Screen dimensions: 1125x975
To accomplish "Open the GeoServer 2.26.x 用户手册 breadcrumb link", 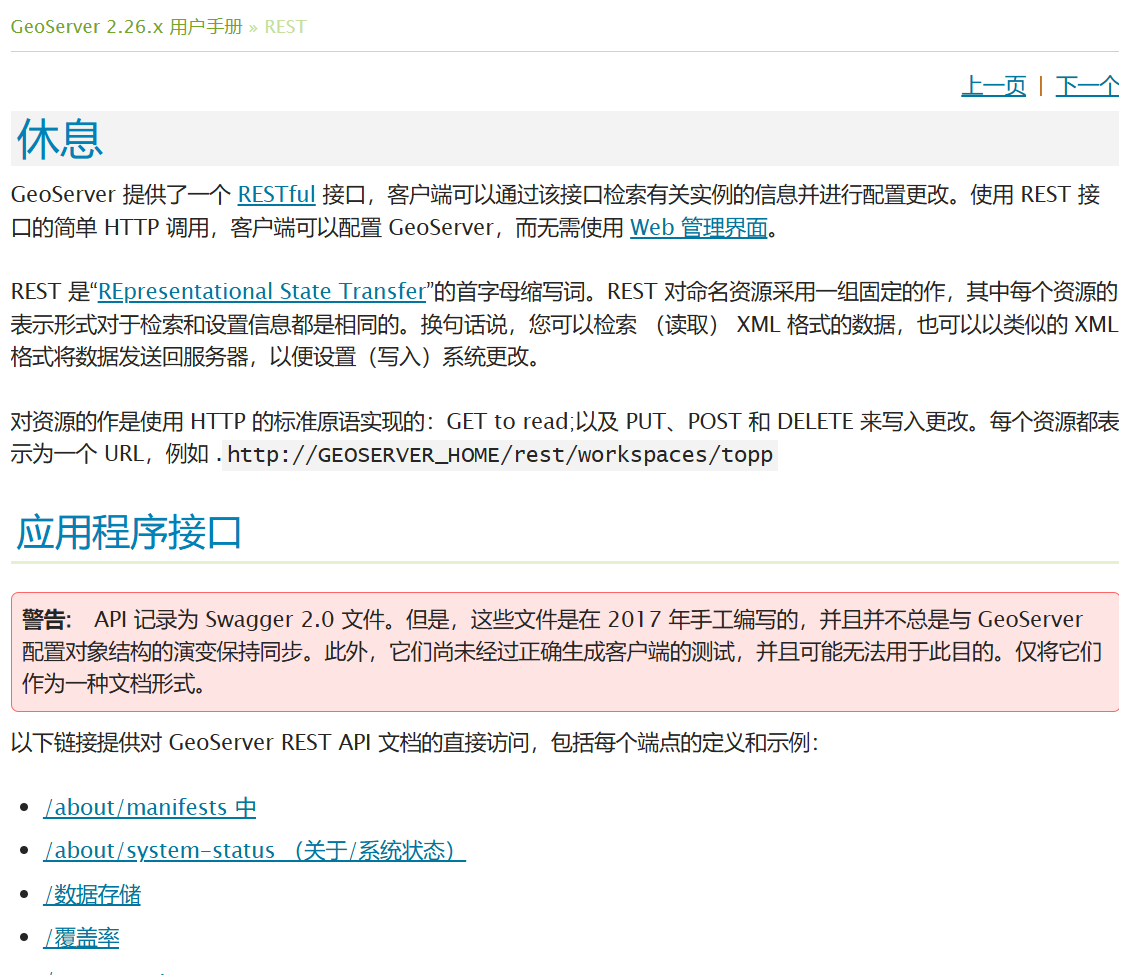I will (126, 27).
